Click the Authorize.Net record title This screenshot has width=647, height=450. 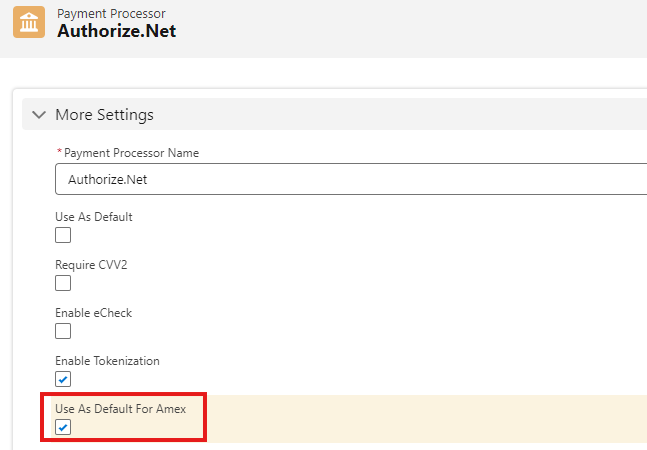[x=116, y=31]
